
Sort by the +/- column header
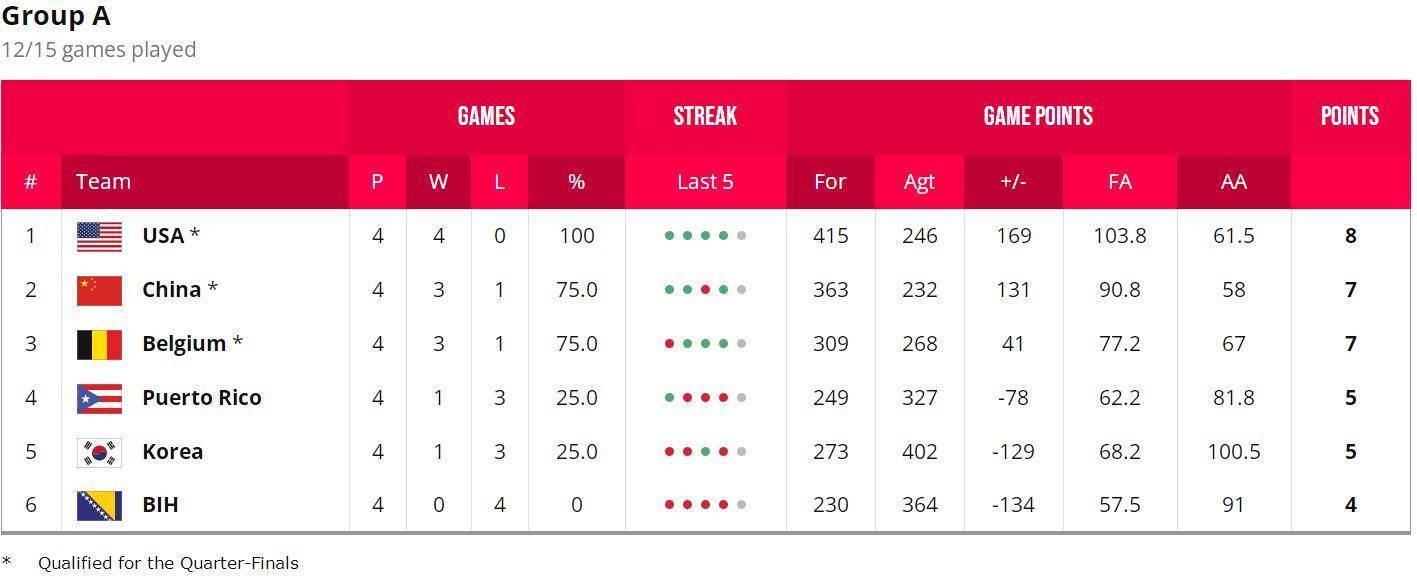[1013, 182]
